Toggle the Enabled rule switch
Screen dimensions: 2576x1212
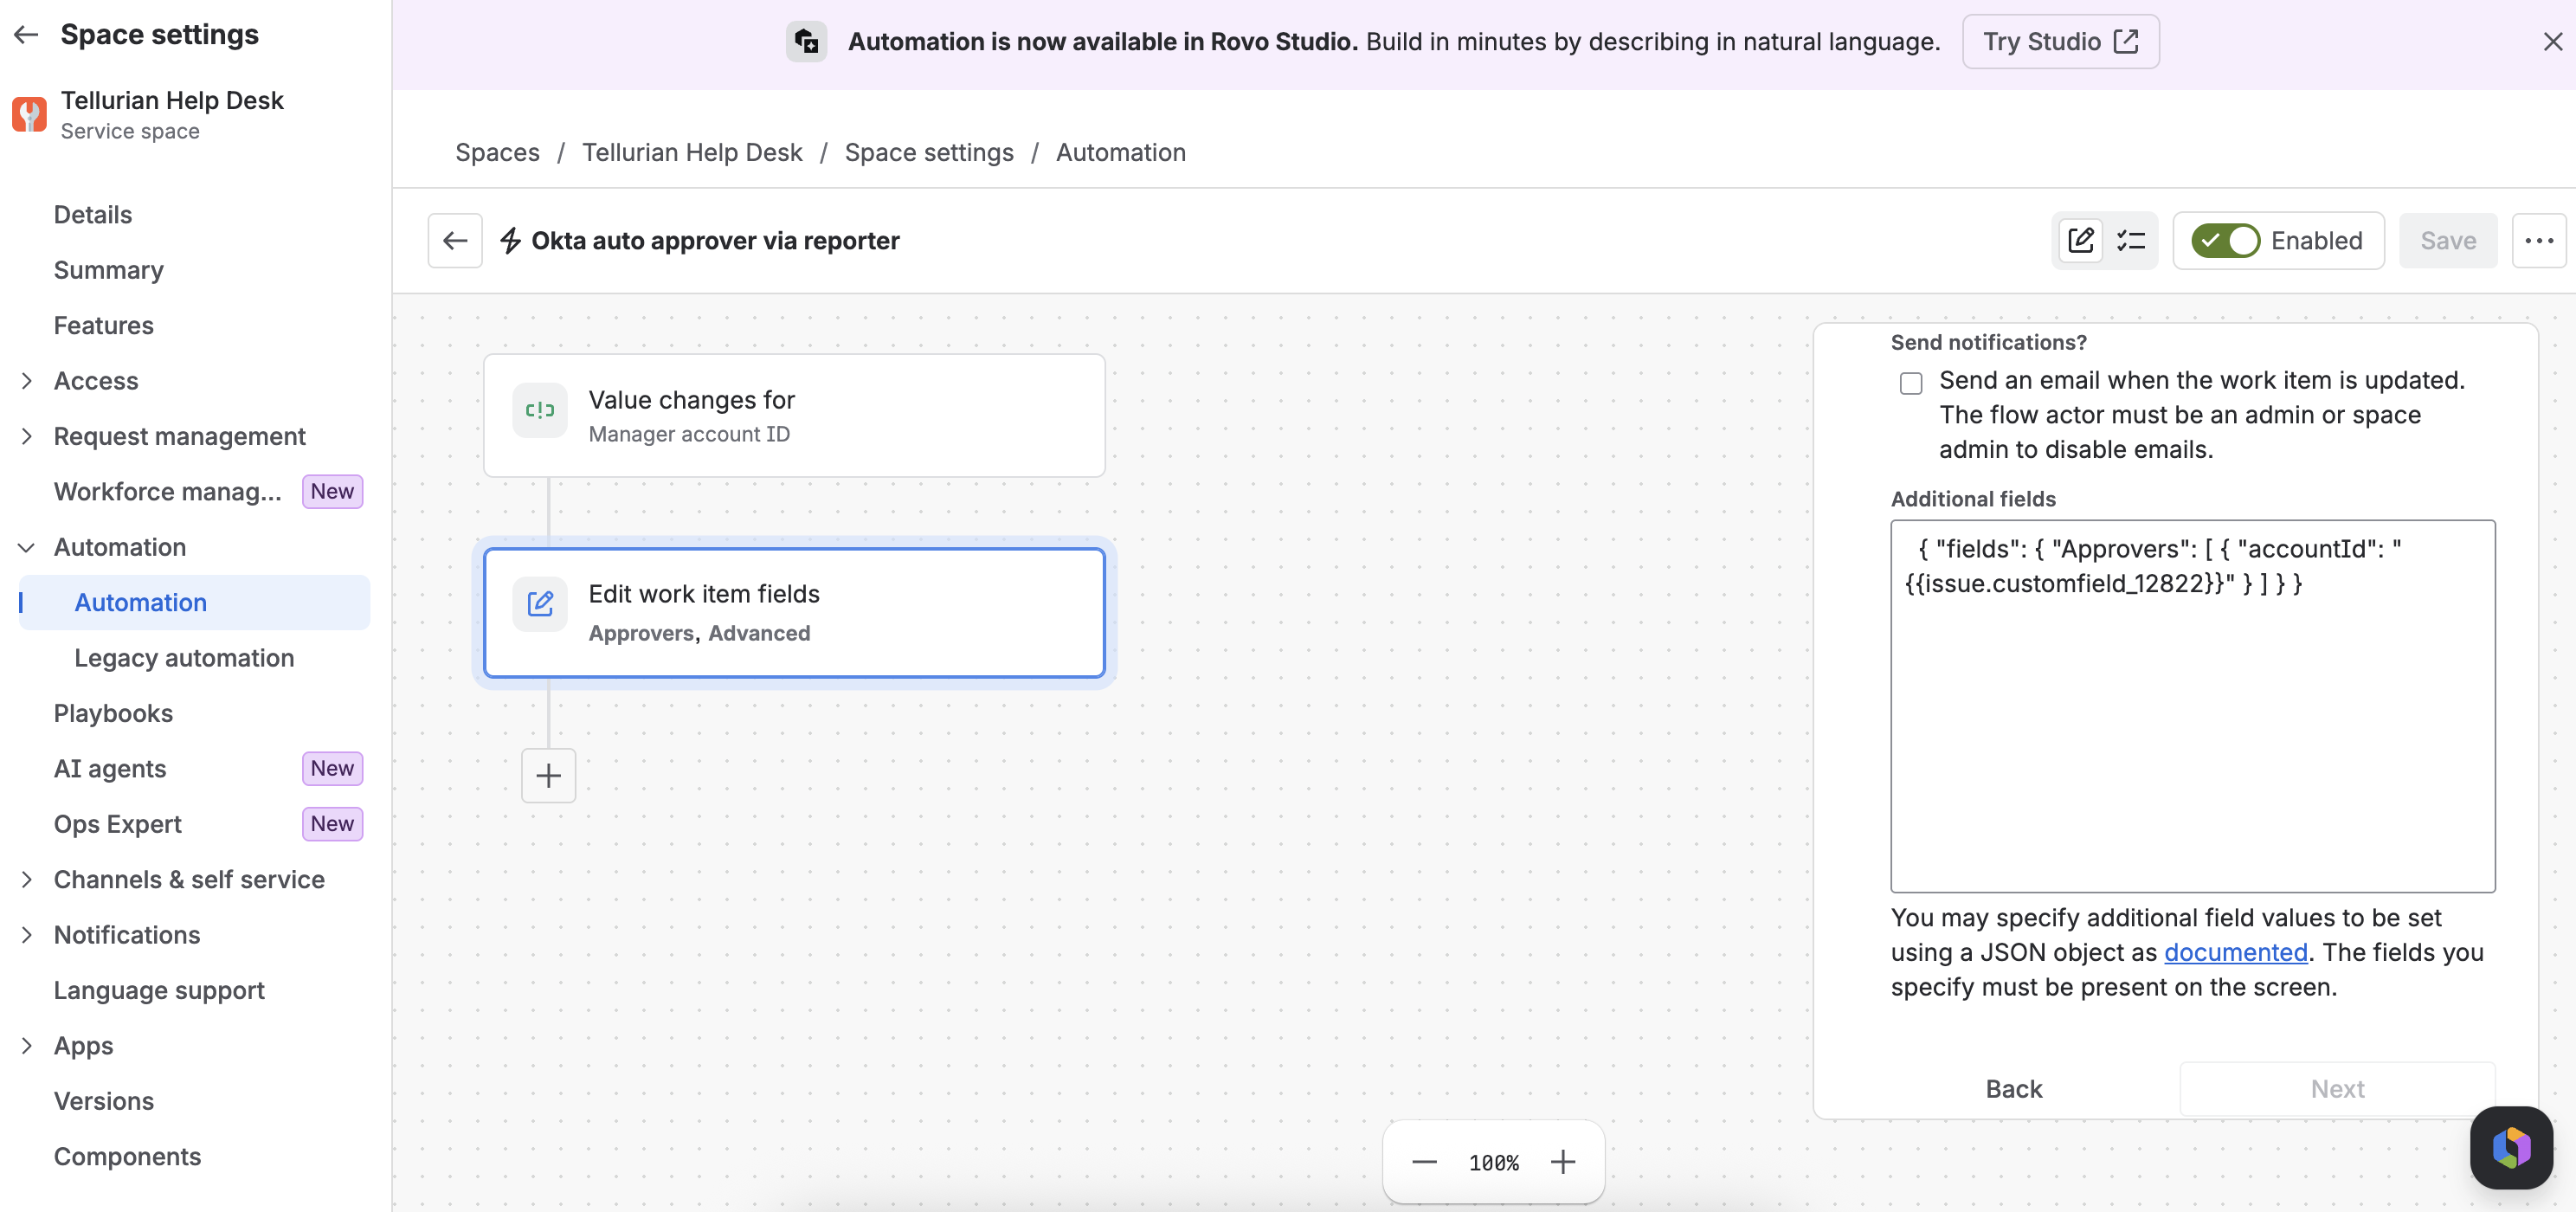tap(2224, 241)
